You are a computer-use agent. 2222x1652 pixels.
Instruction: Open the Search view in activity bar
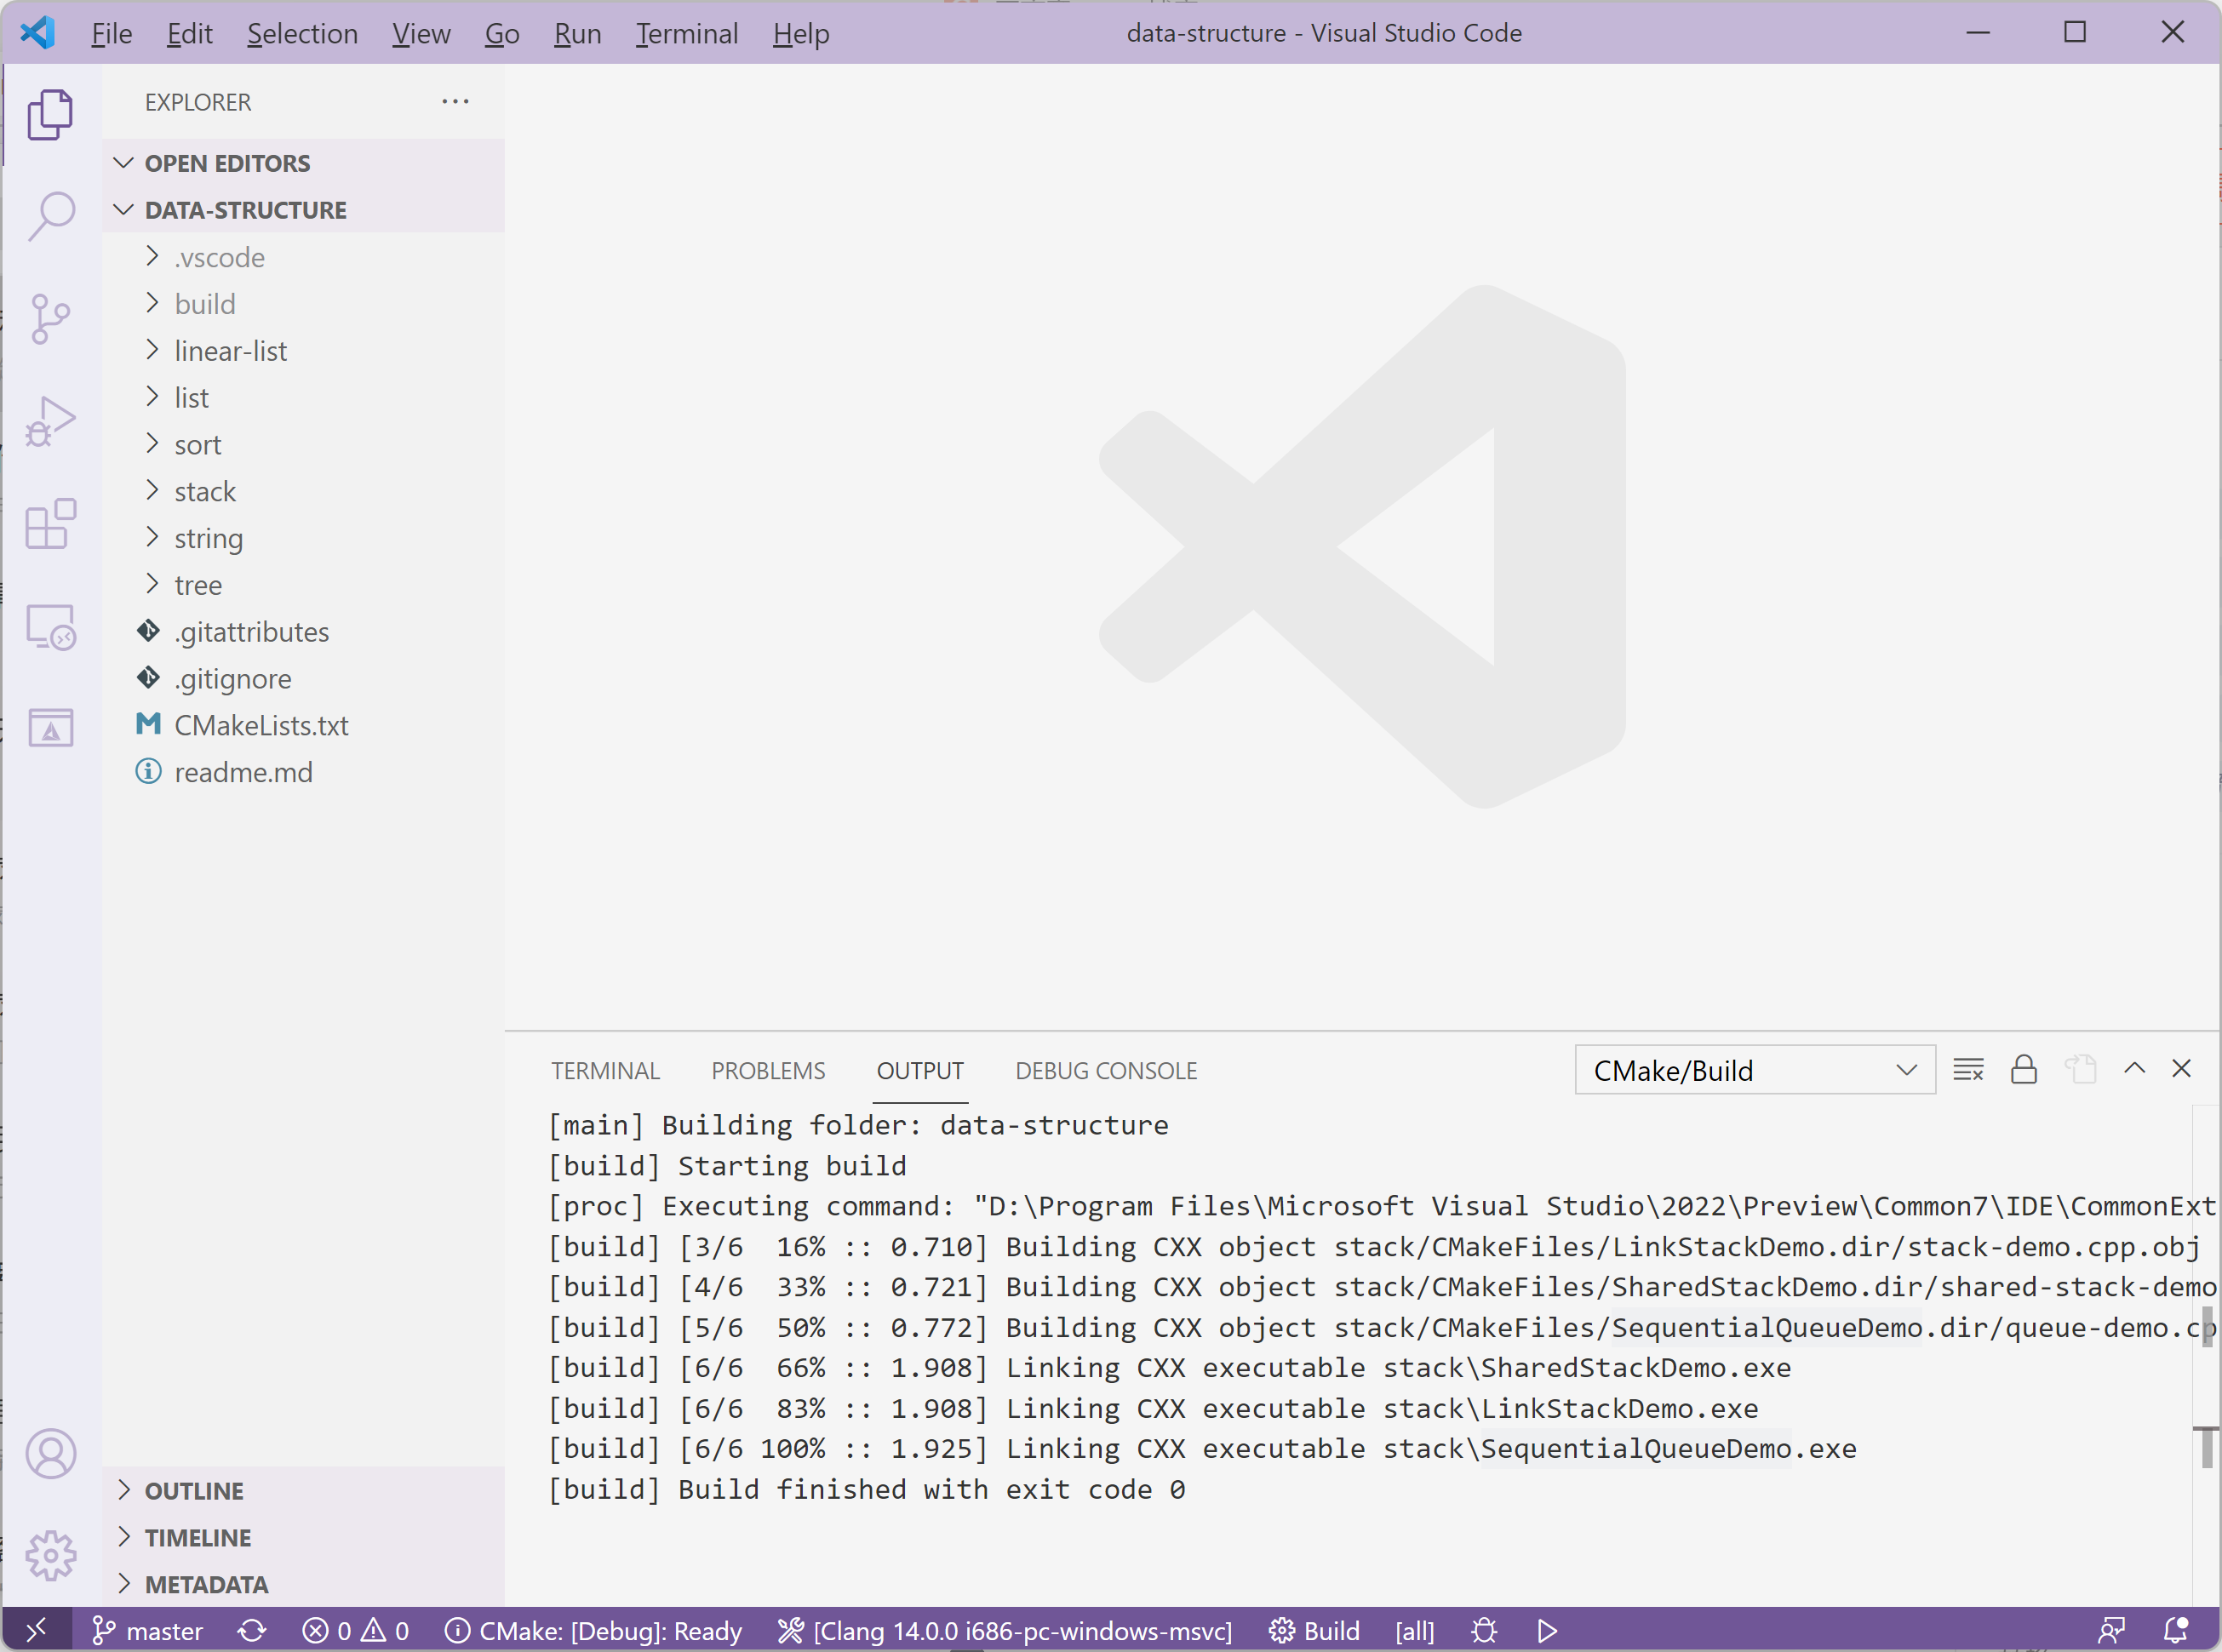point(51,216)
